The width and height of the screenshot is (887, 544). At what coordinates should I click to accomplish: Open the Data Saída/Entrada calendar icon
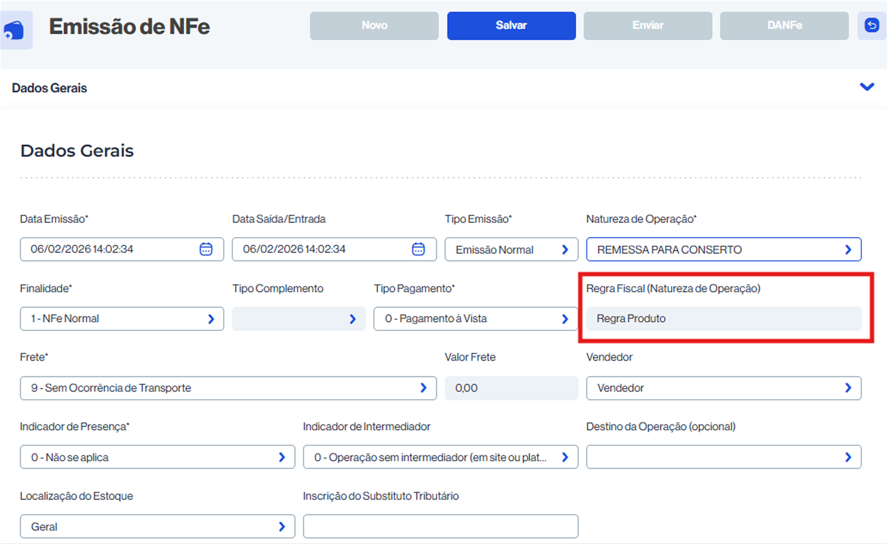[x=418, y=249]
